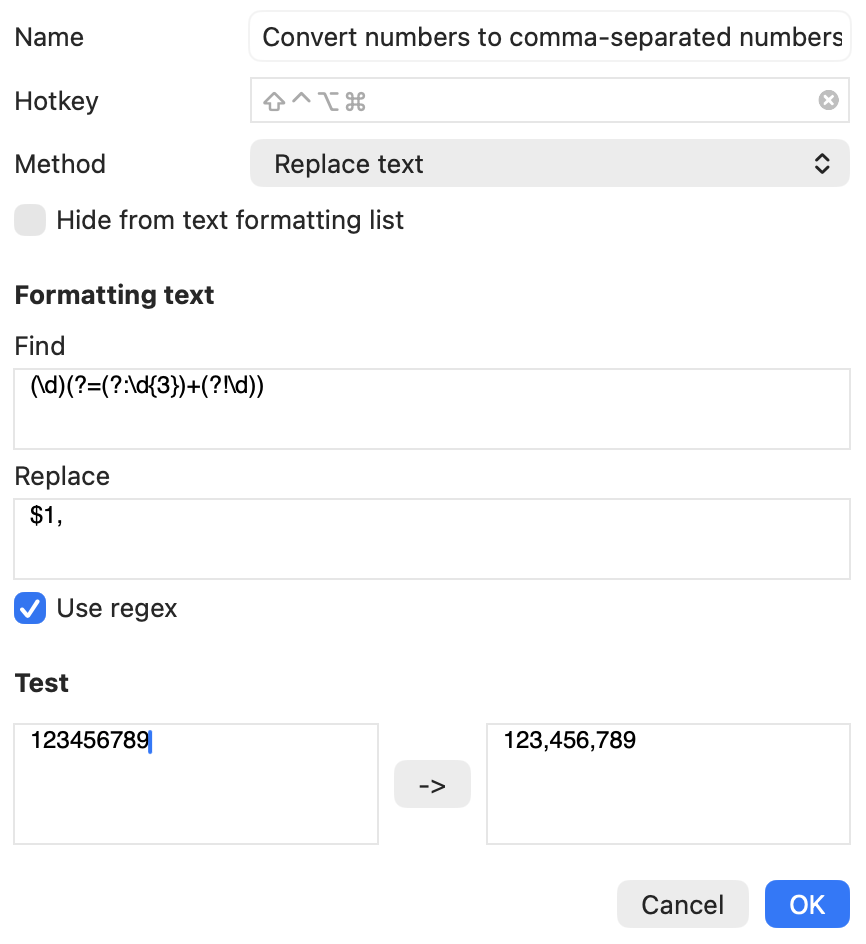Click the 'Method' field label
The height and width of the screenshot is (944, 866).
(60, 164)
